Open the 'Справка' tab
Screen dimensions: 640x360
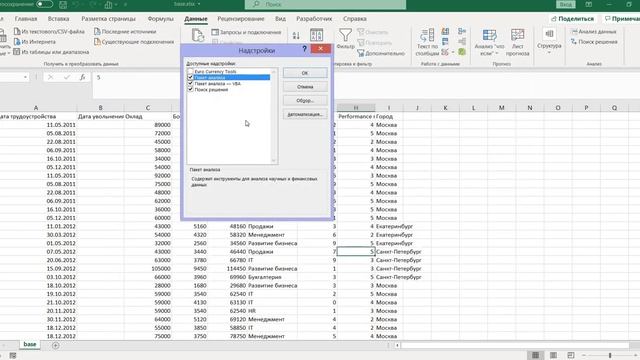pos(355,19)
